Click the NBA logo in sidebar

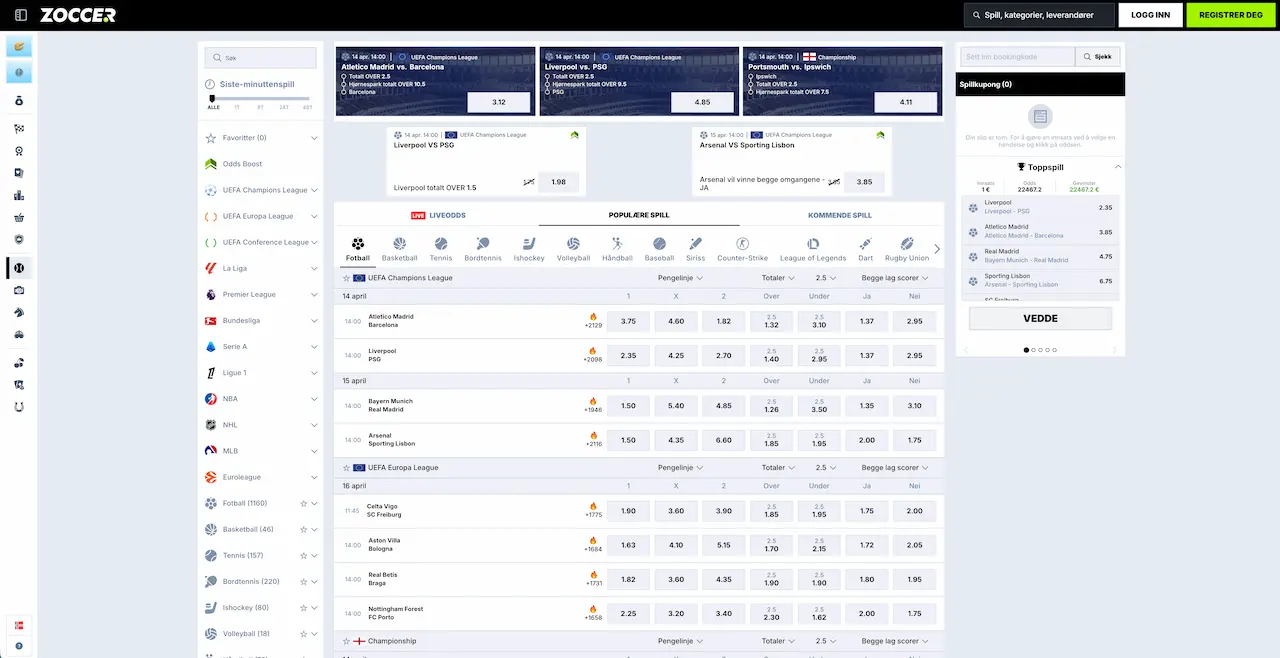coord(211,398)
